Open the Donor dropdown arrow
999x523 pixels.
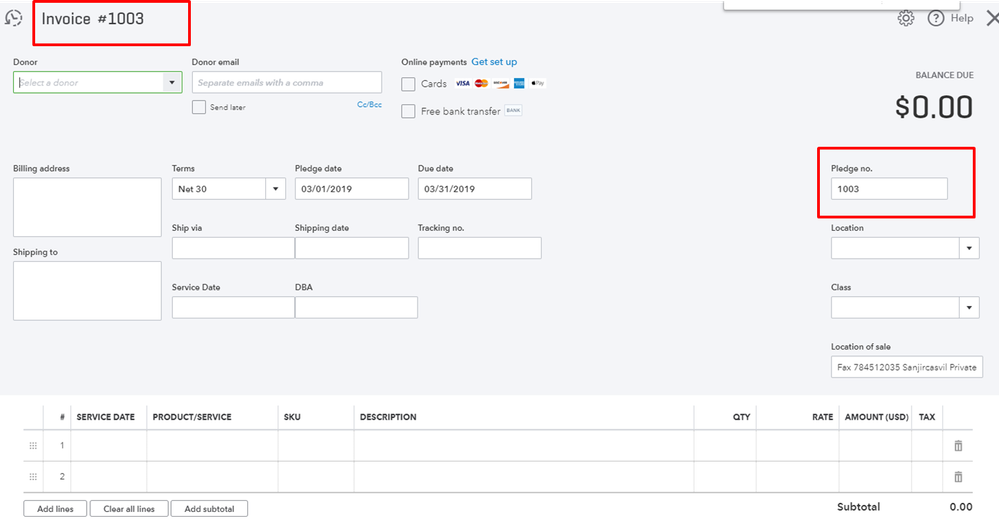(171, 82)
